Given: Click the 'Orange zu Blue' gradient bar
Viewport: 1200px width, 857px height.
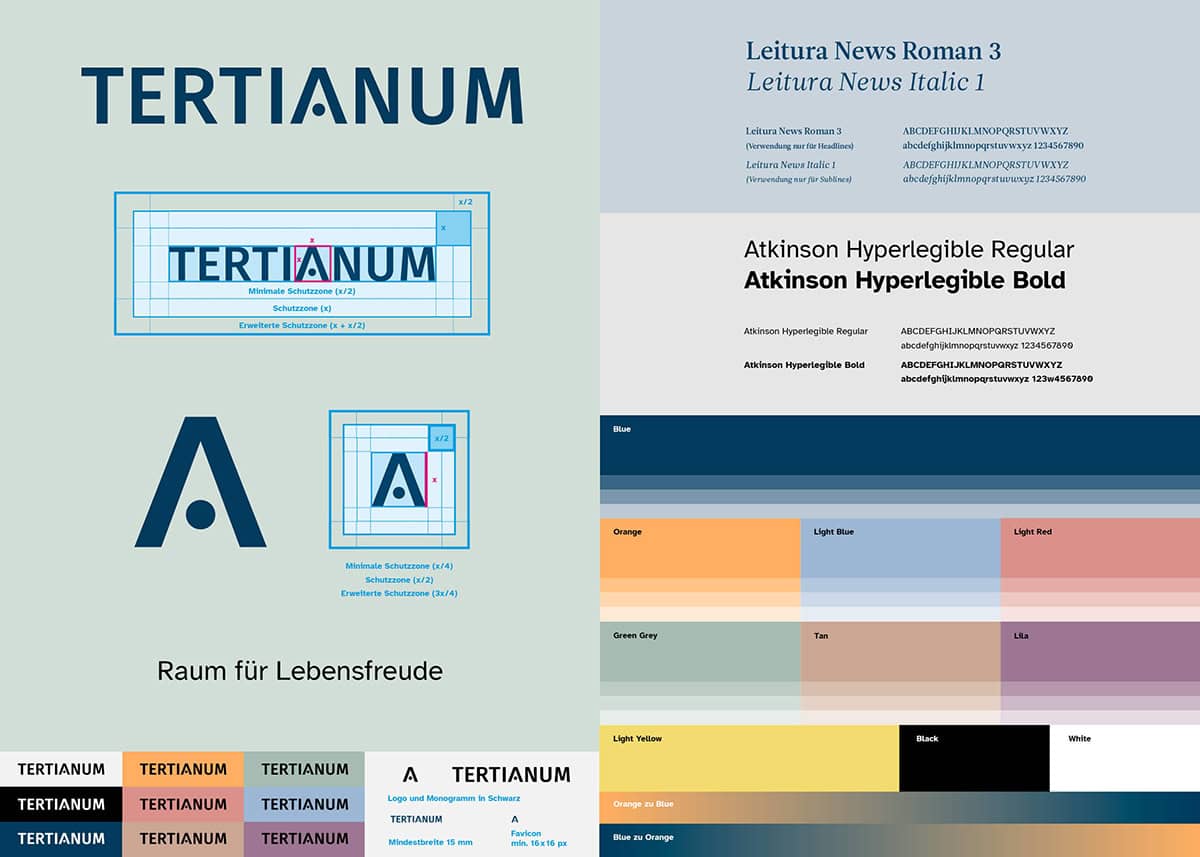Looking at the screenshot, I should tap(900, 807).
